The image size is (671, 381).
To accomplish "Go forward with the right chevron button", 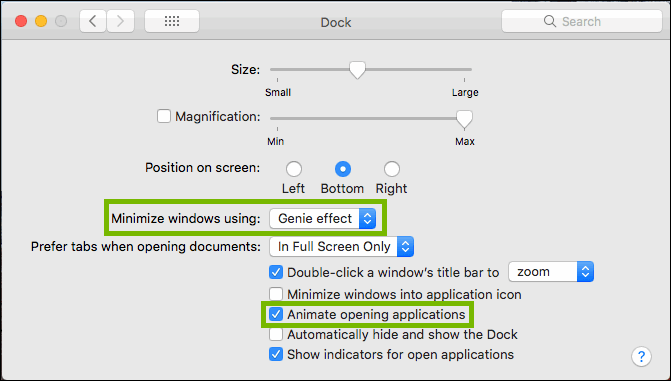I will coord(121,21).
